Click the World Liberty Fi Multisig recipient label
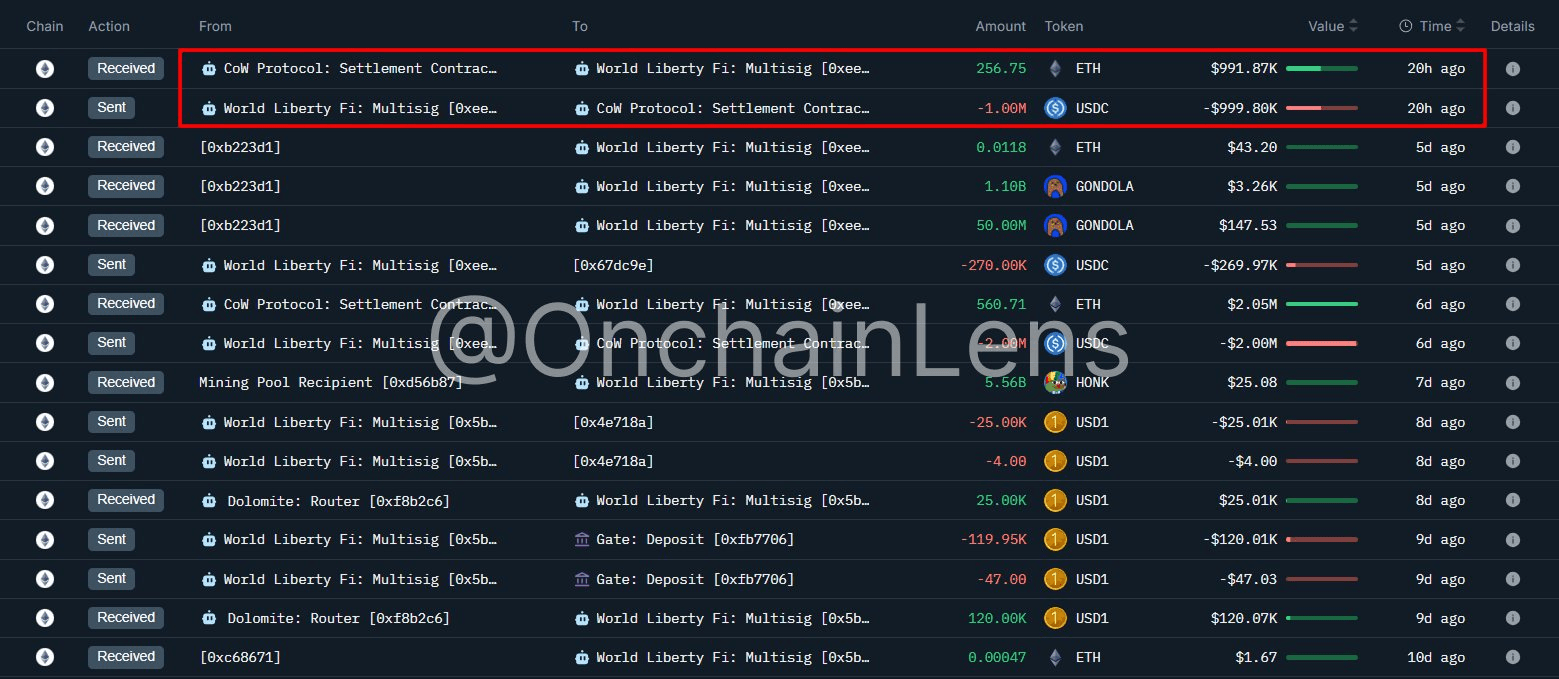 [x=733, y=68]
